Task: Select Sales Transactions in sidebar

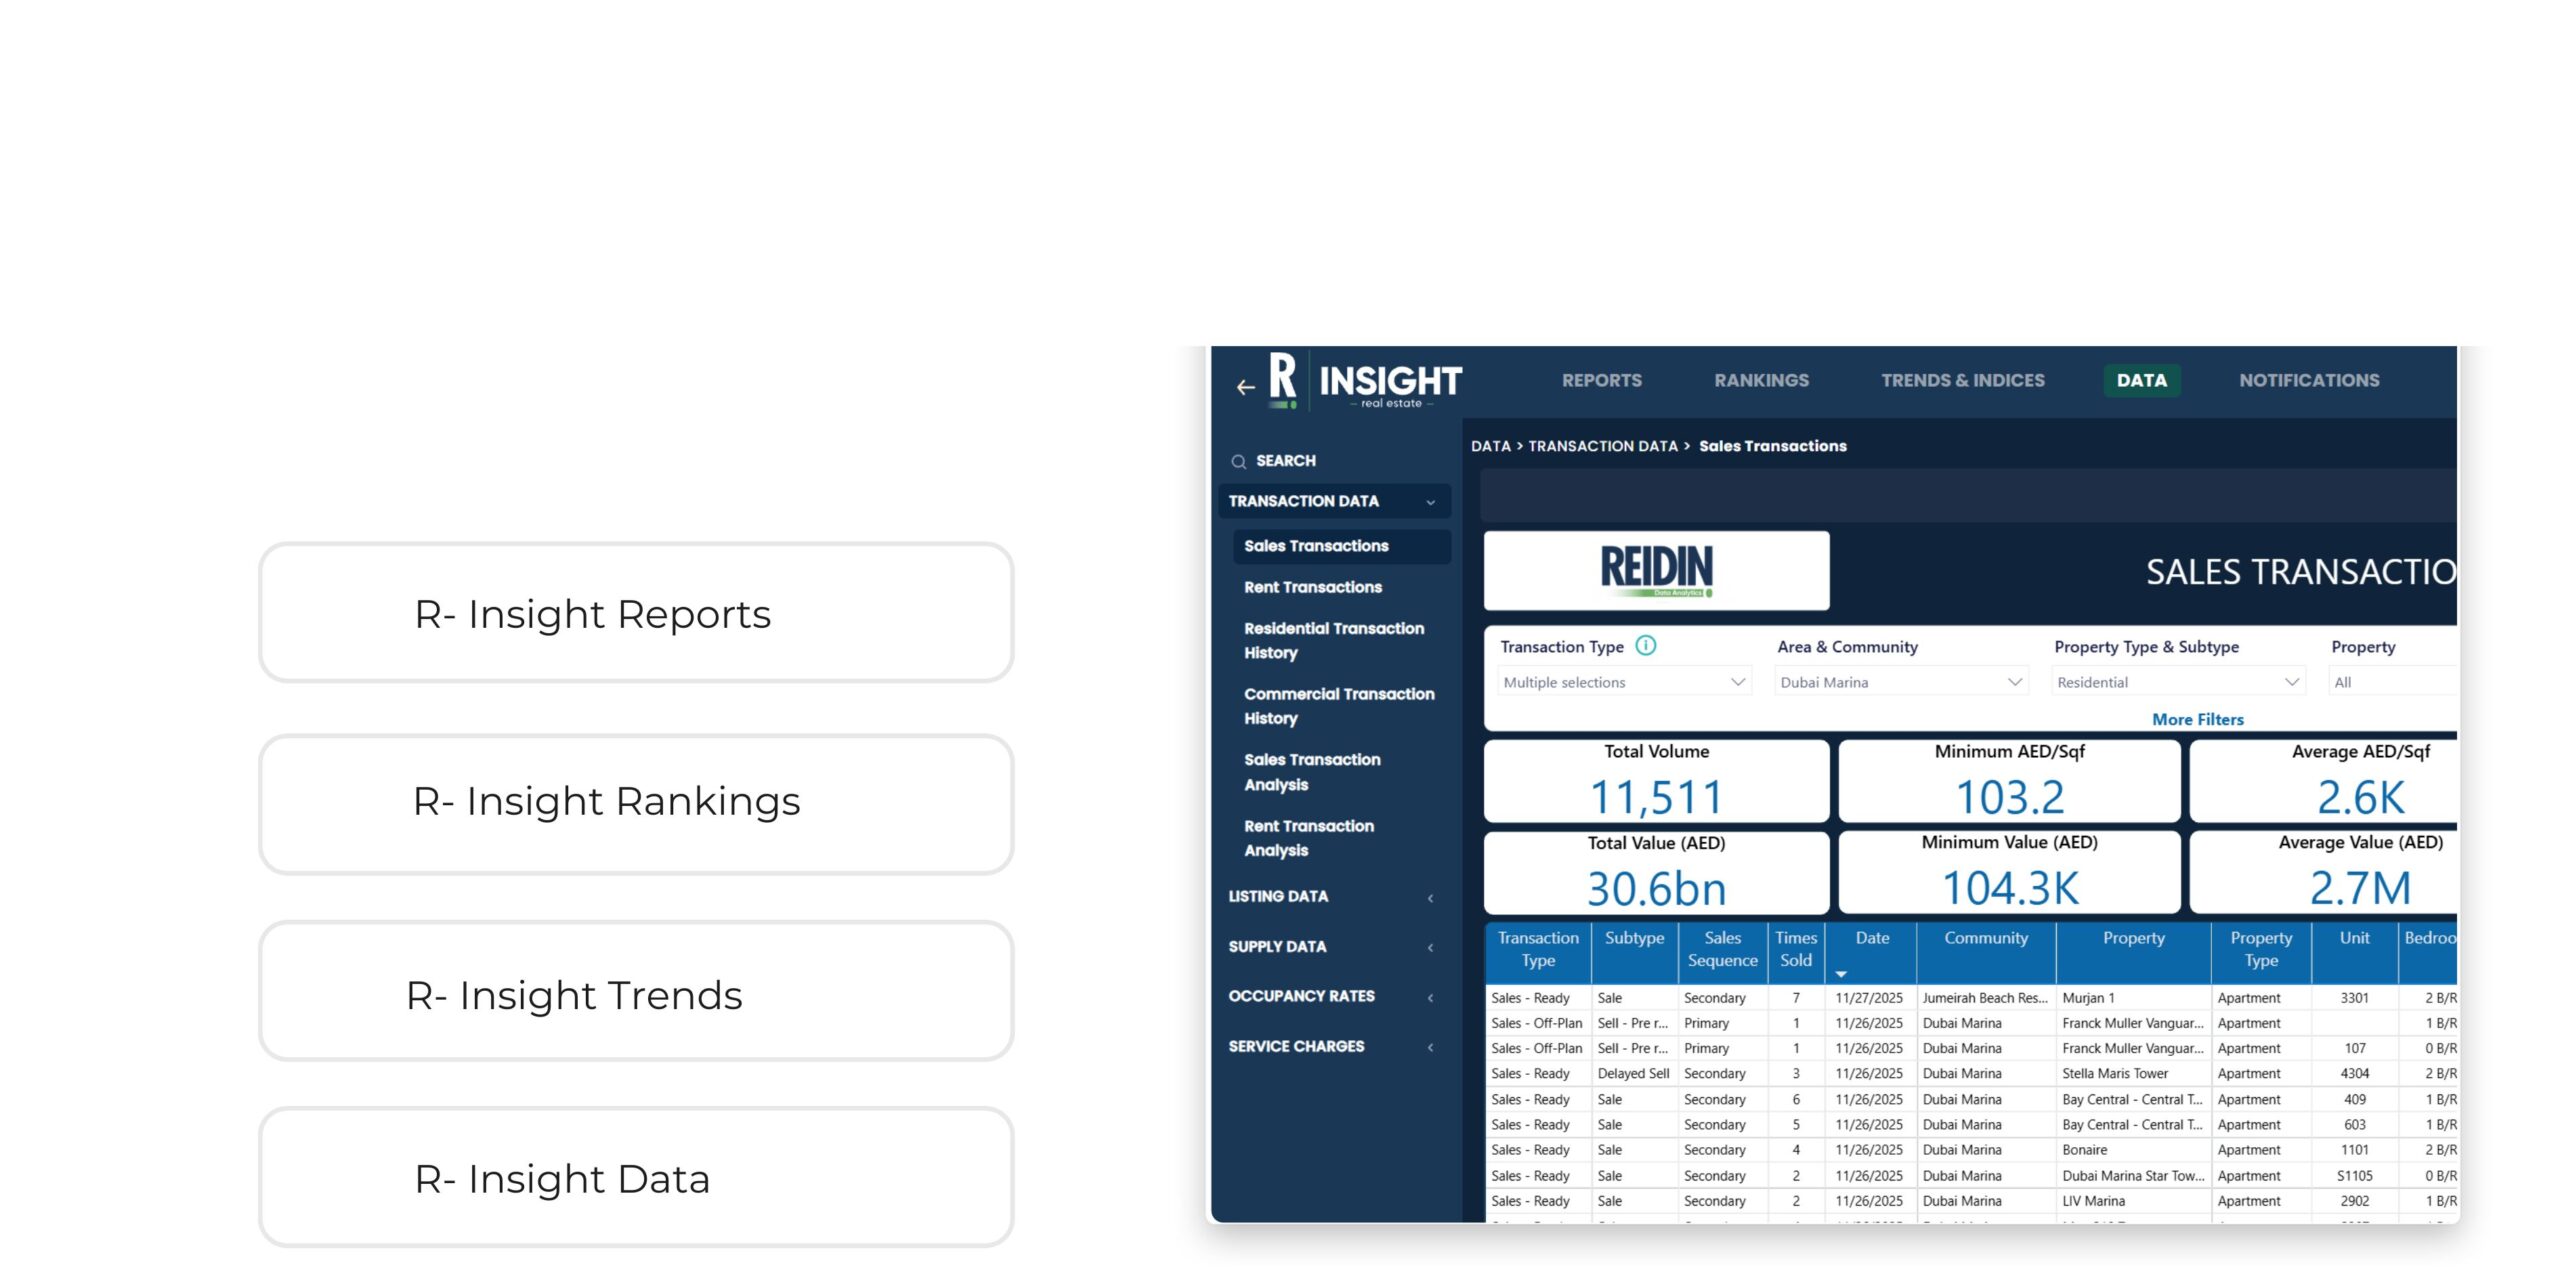Action: [1341, 546]
